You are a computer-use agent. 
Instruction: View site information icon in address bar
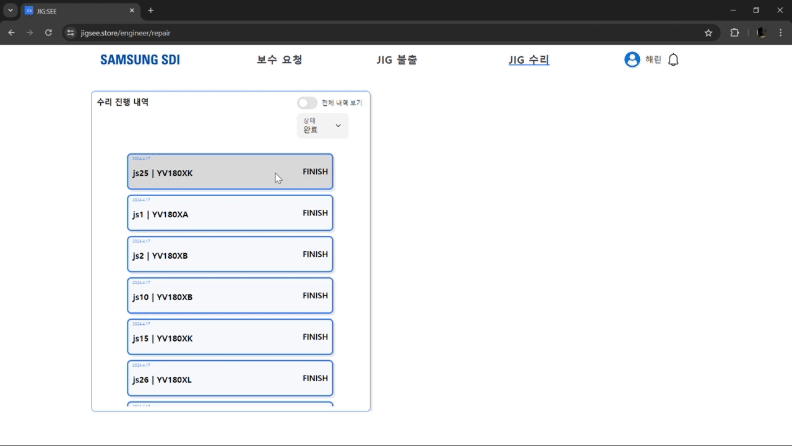click(70, 32)
